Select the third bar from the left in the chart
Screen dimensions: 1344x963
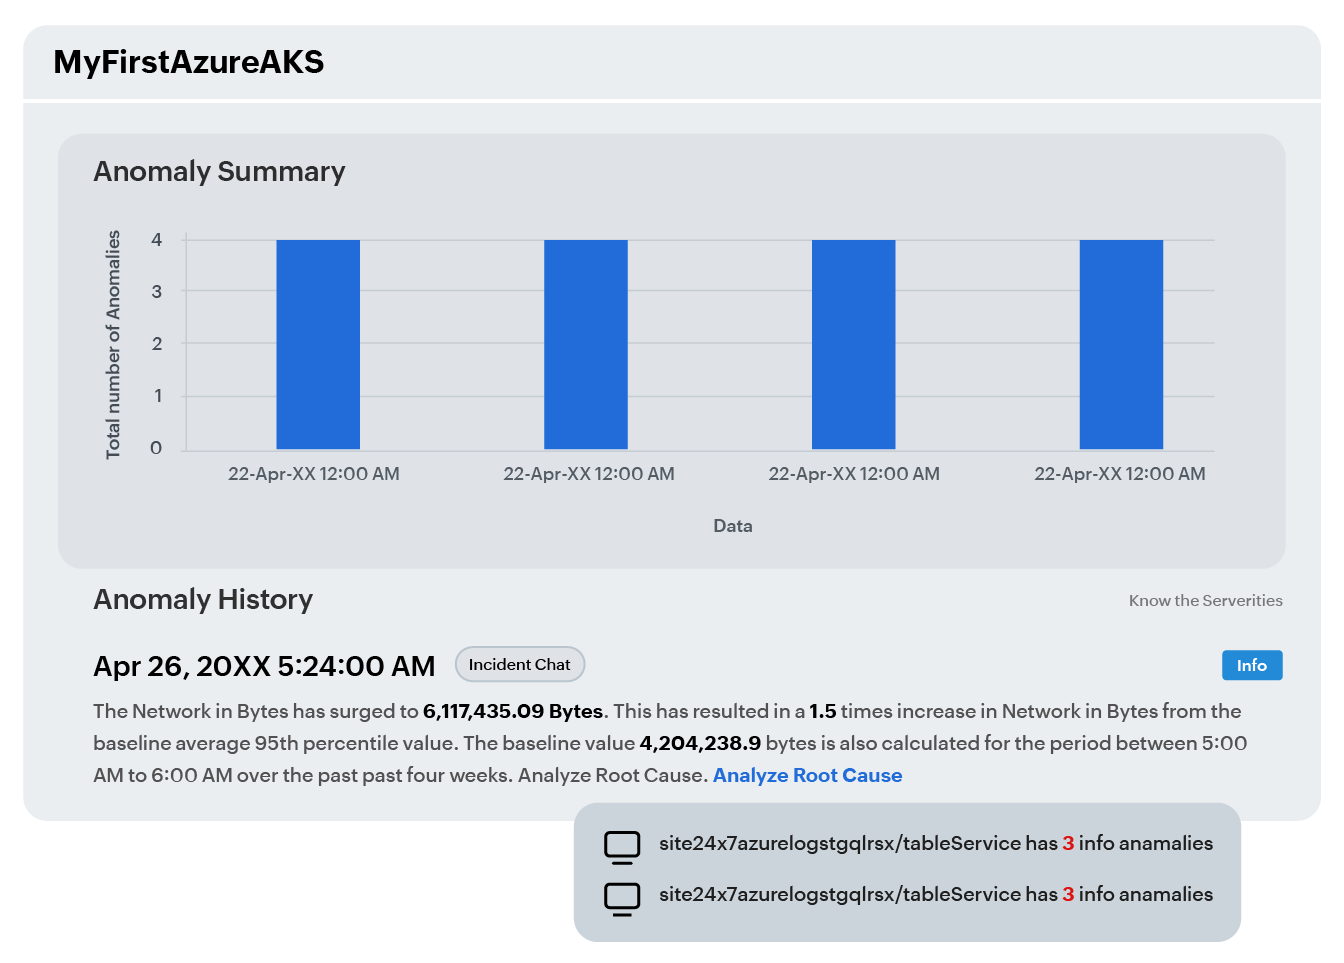click(854, 345)
